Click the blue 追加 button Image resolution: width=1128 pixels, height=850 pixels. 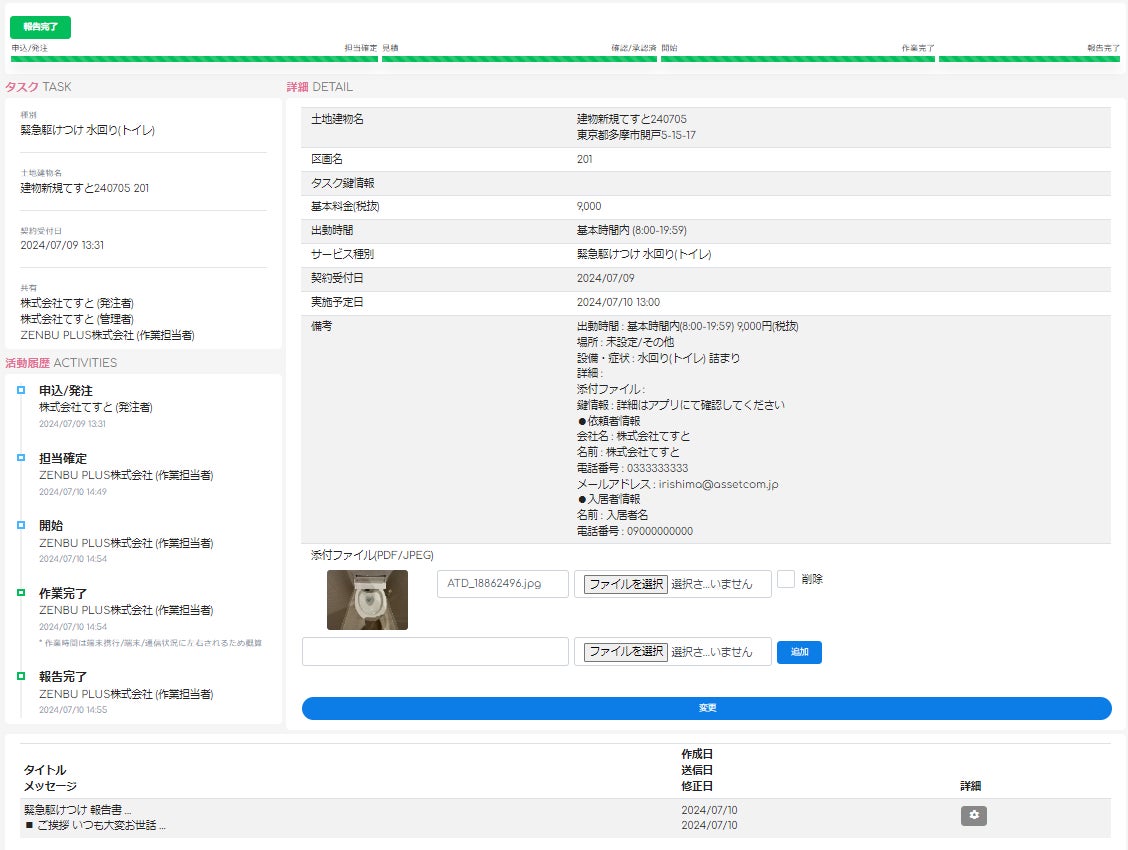[x=799, y=652]
